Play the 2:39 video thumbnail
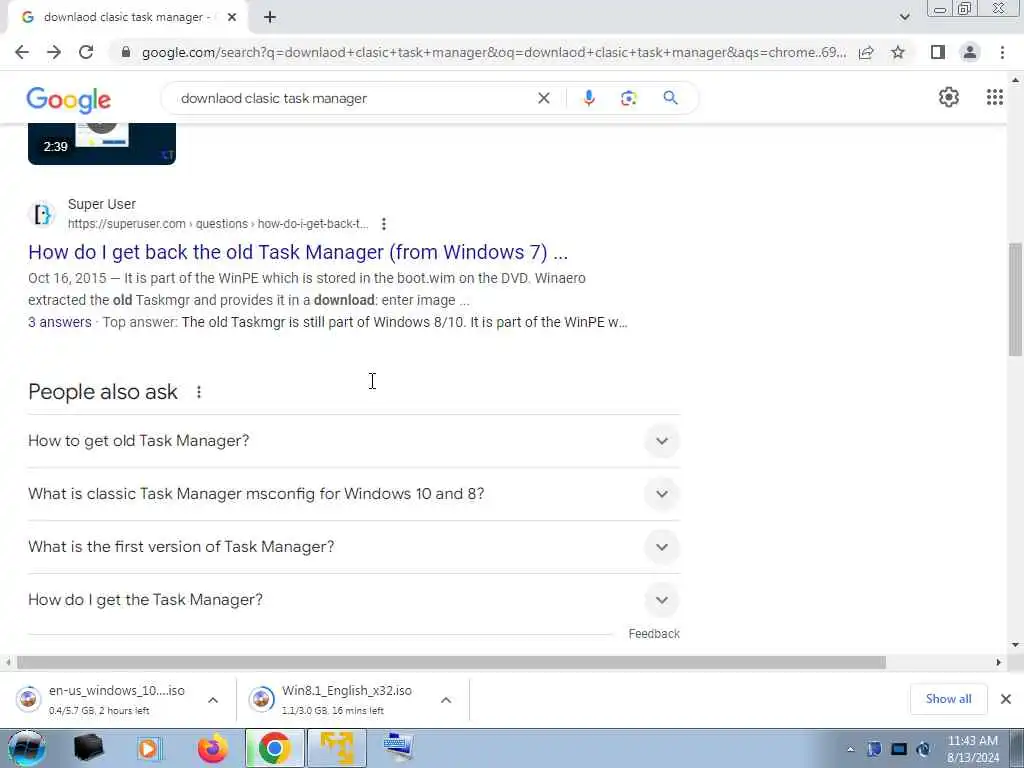Screen dimensions: 1024x768 (x=102, y=144)
